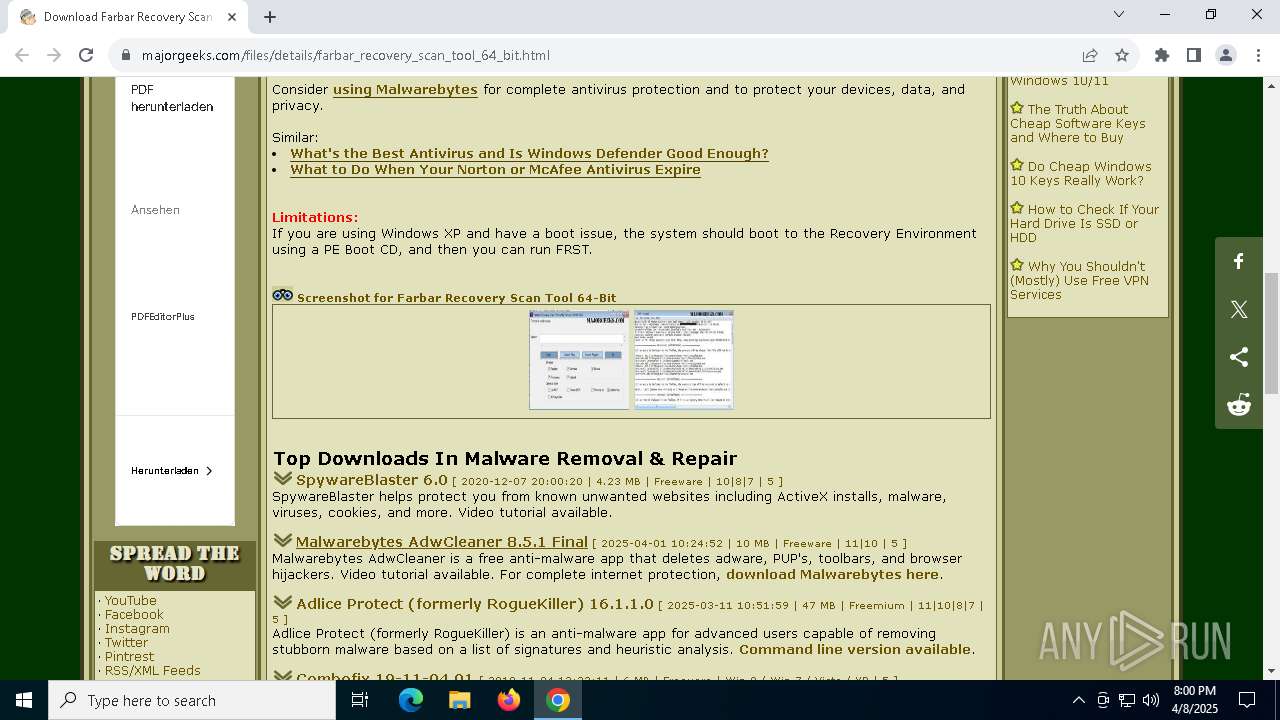The image size is (1280, 720).
Task: Open SpywareBlaster 6.0 download link
Action: pyautogui.click(x=372, y=480)
